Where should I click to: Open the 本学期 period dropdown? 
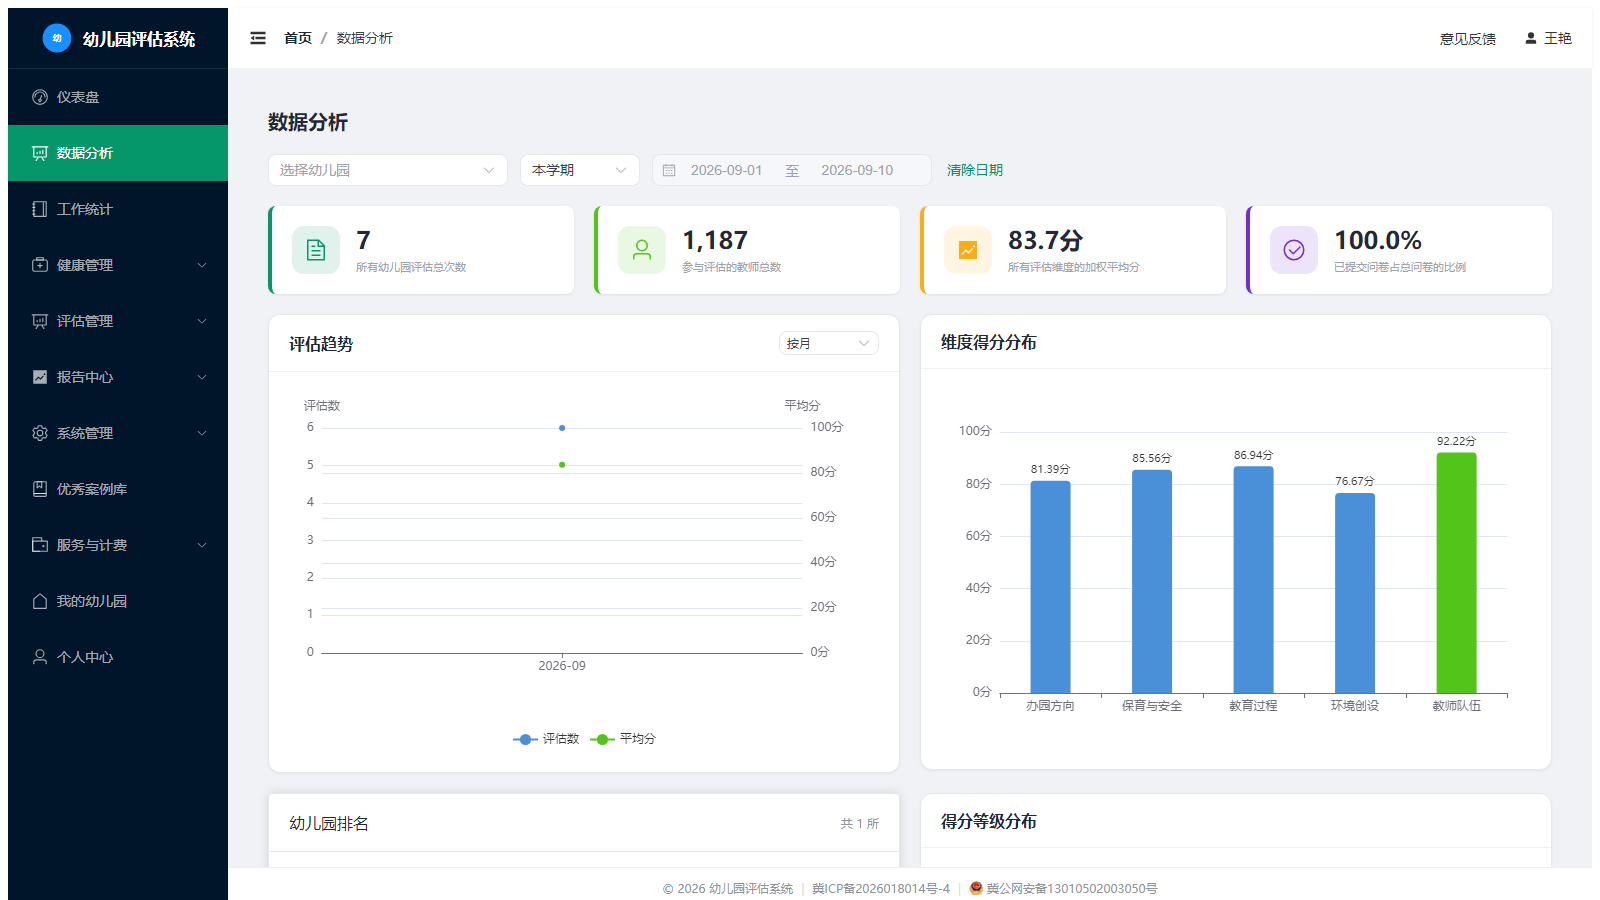[x=580, y=170]
